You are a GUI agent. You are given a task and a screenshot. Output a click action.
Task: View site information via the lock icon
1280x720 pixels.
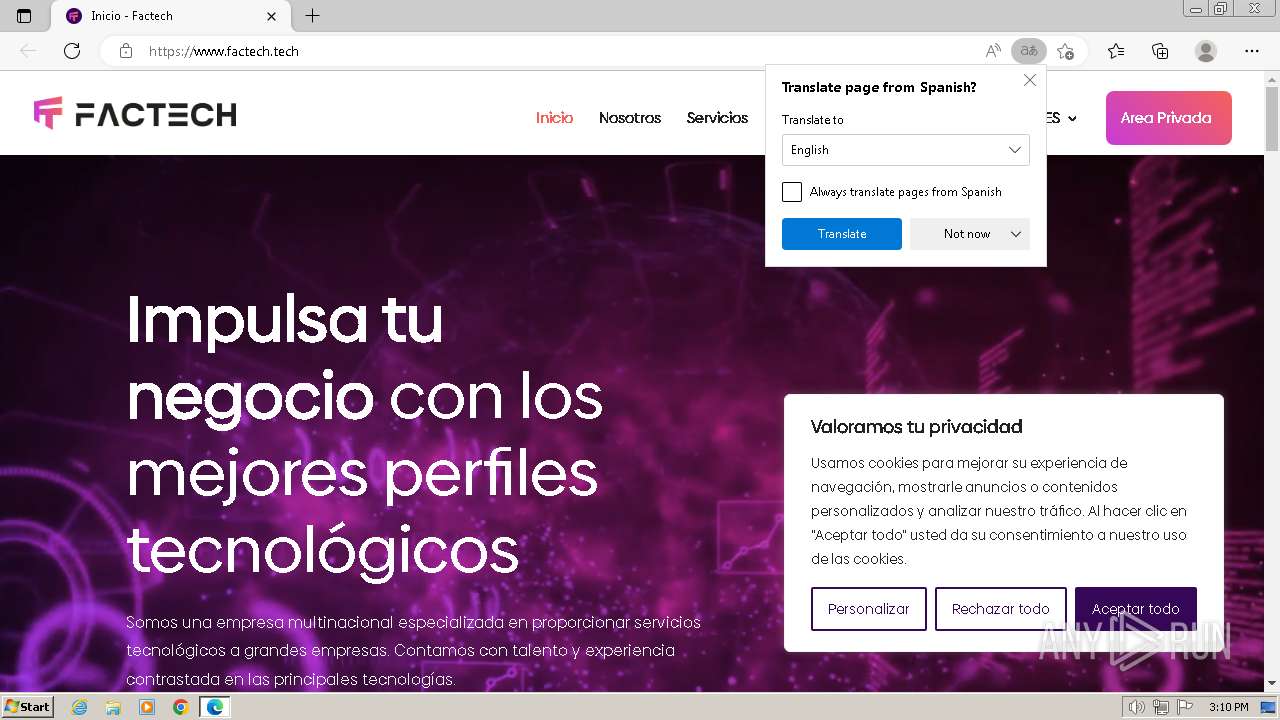(126, 51)
